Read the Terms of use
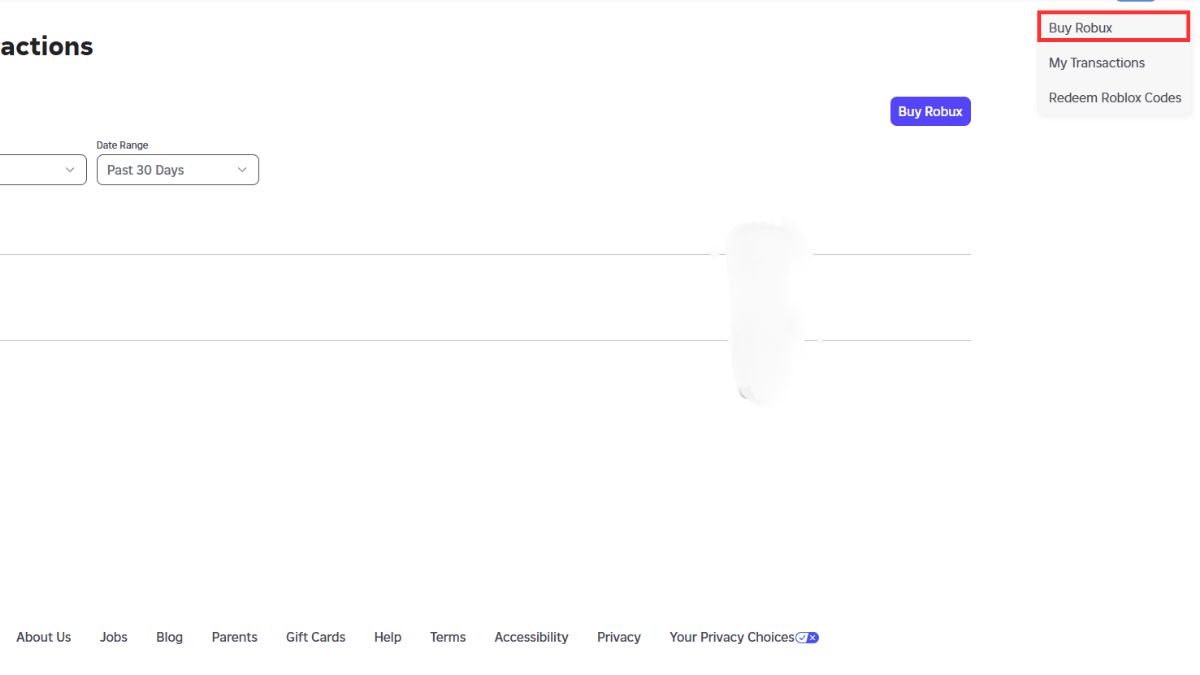Viewport: 1200px width, 675px height. [x=448, y=637]
